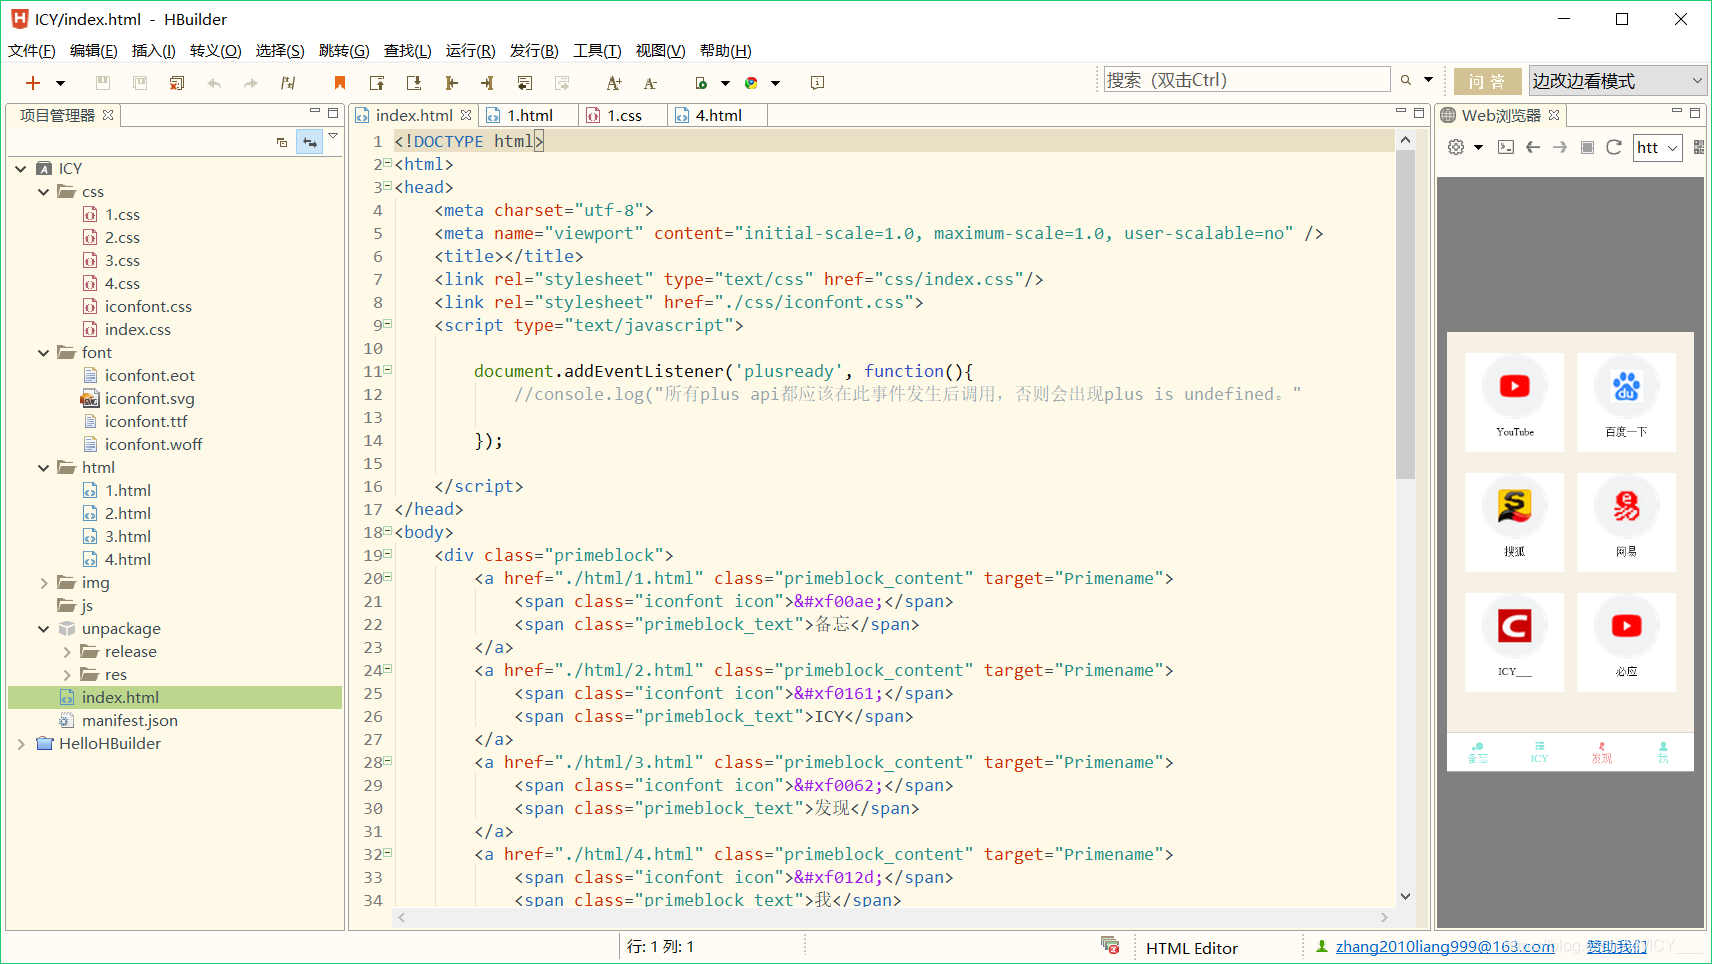Click the YouTube tile in the browser preview

point(1515,401)
